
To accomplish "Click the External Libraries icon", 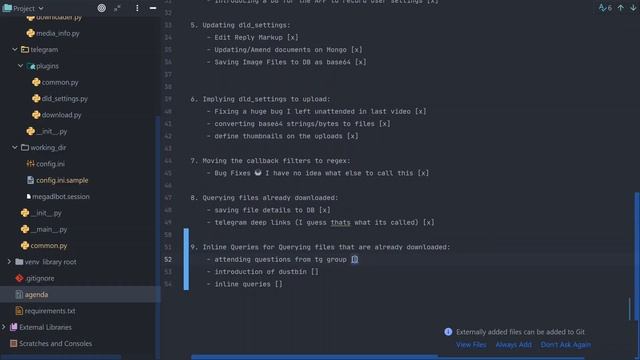I will (x=13, y=327).
